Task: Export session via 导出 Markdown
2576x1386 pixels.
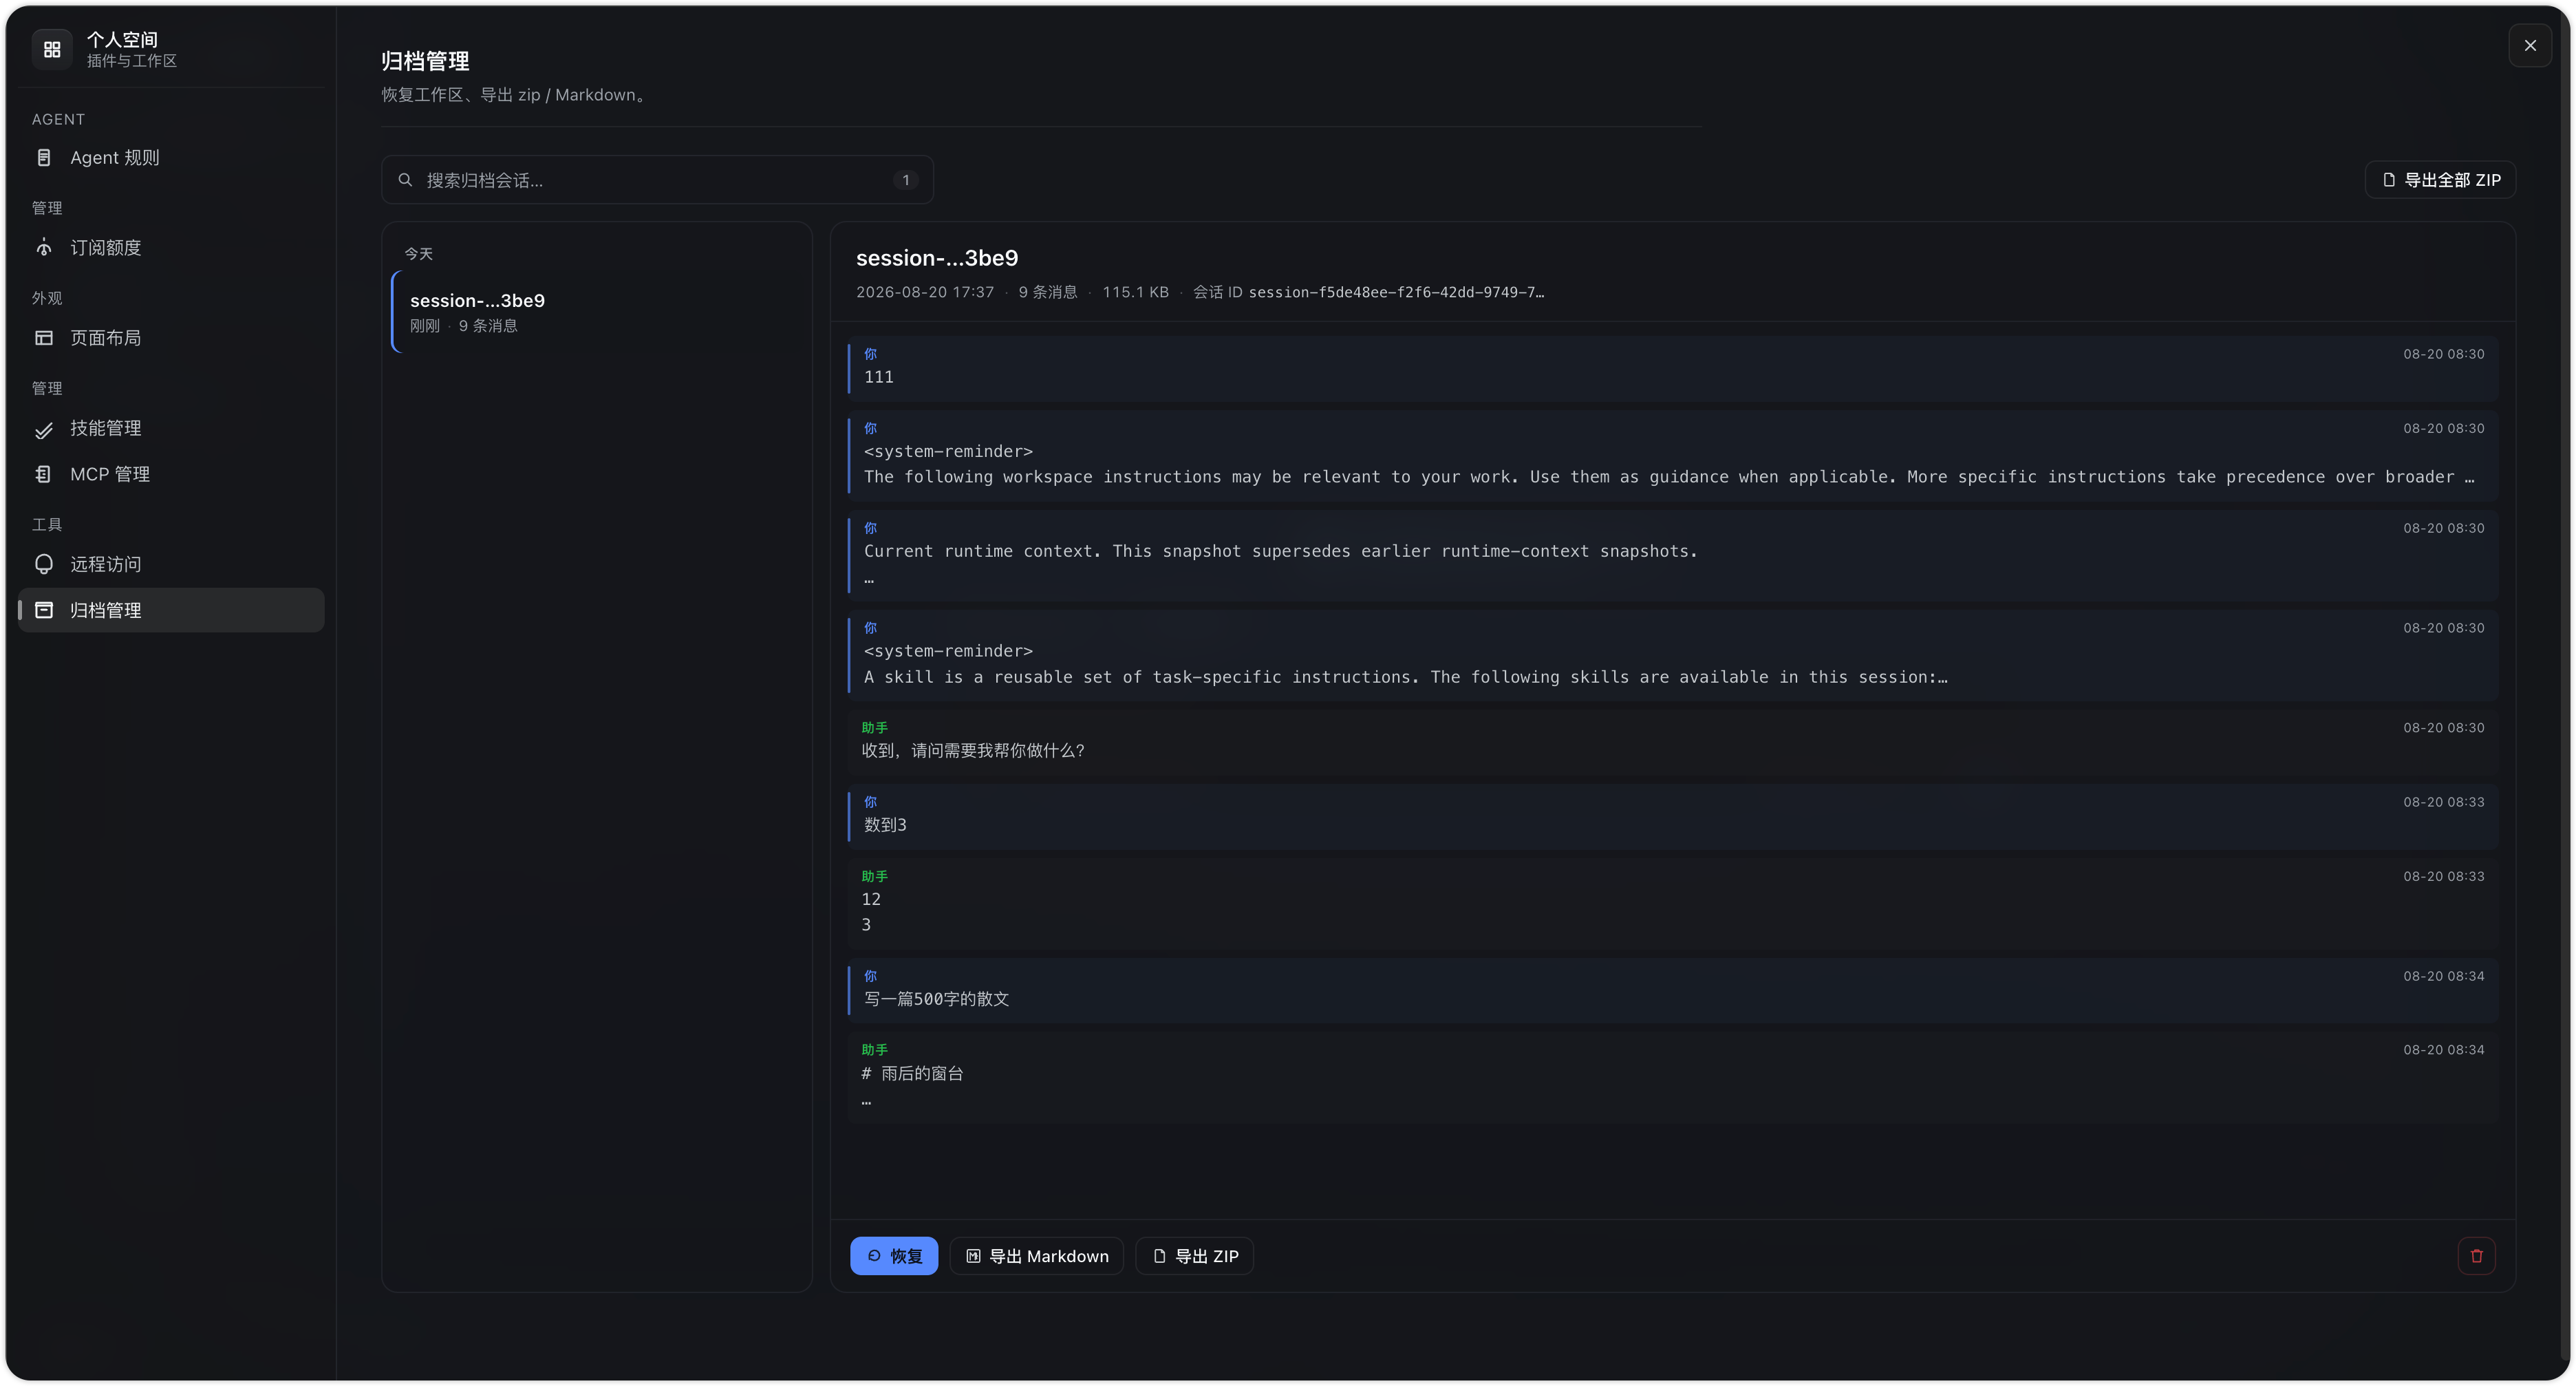Action: 1036,1256
